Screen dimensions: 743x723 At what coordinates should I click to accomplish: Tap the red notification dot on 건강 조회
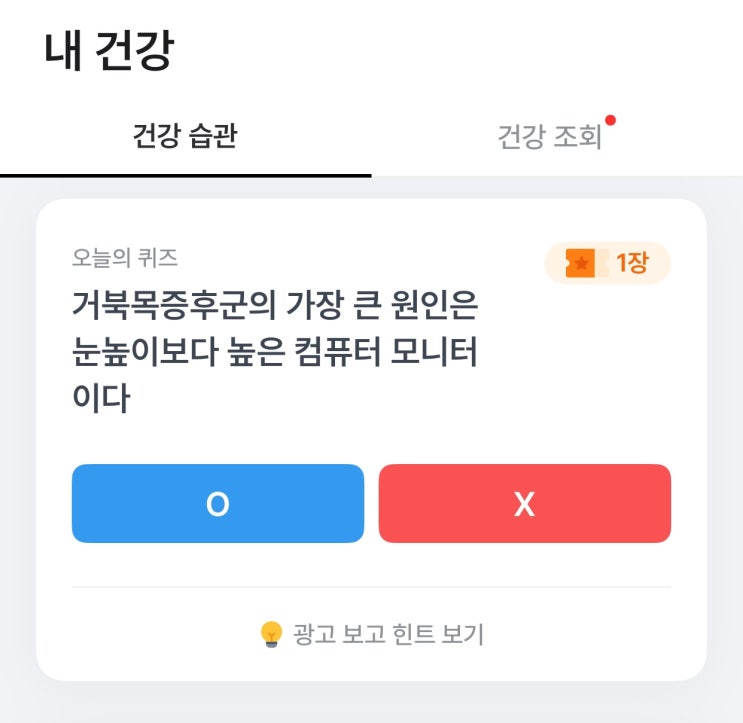pos(610,121)
